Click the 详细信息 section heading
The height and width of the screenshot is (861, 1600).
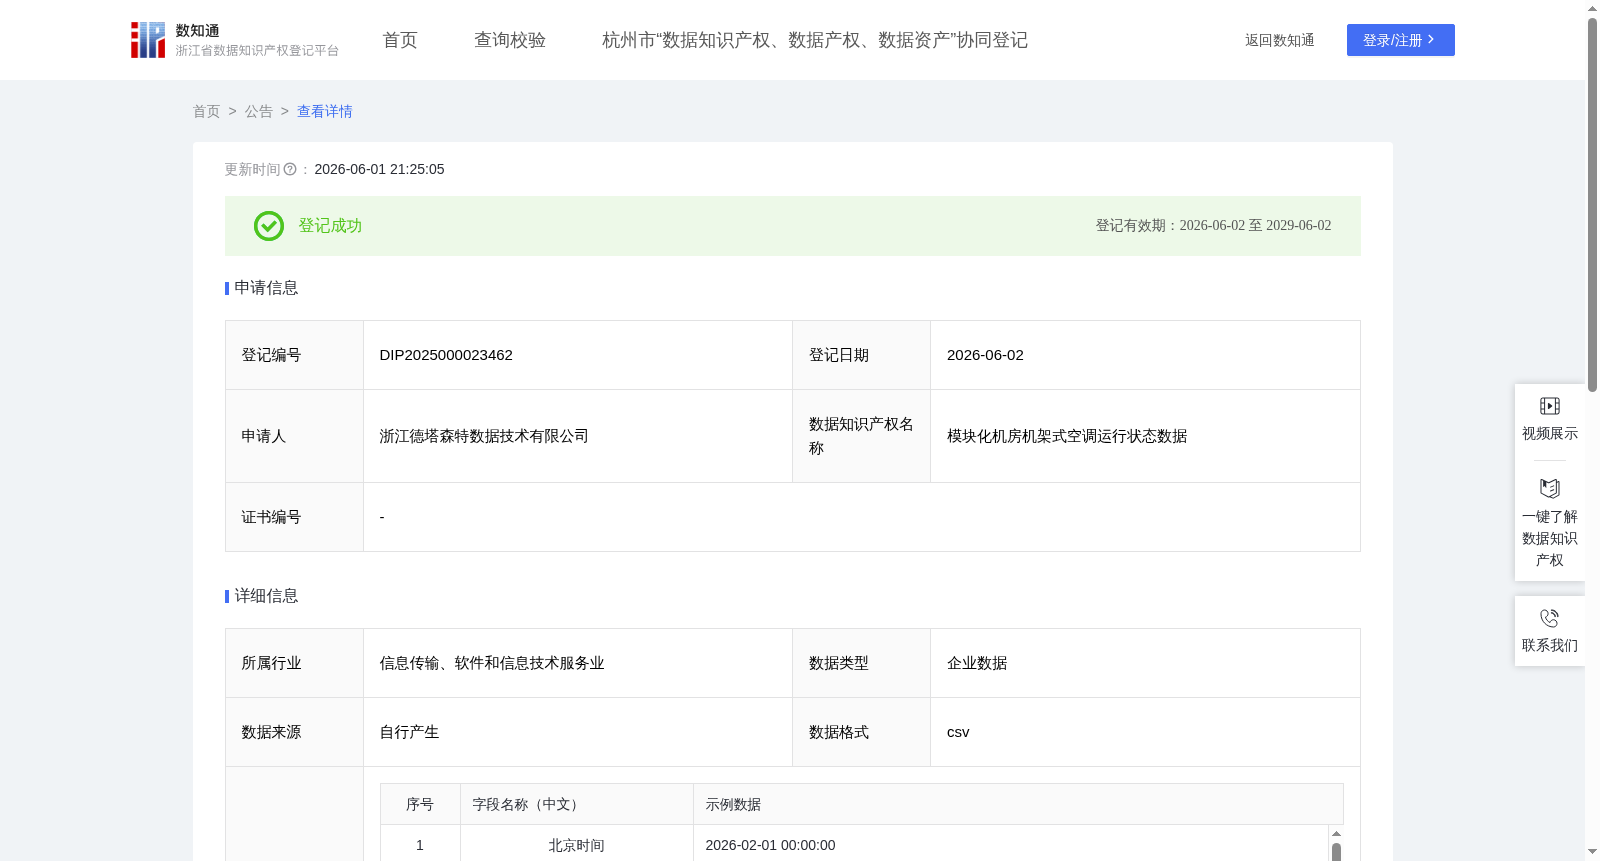click(266, 596)
